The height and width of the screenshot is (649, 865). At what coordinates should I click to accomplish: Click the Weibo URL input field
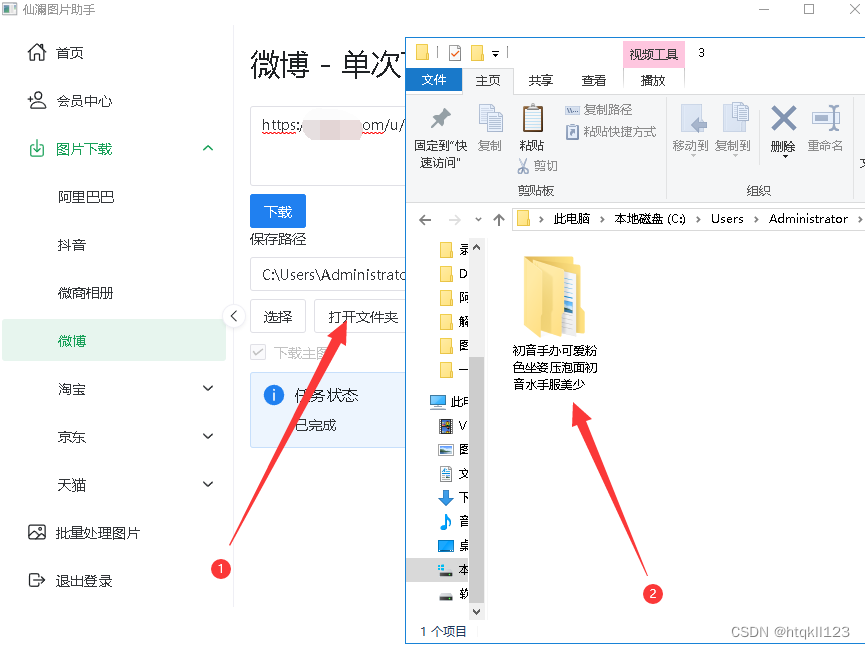pos(329,146)
